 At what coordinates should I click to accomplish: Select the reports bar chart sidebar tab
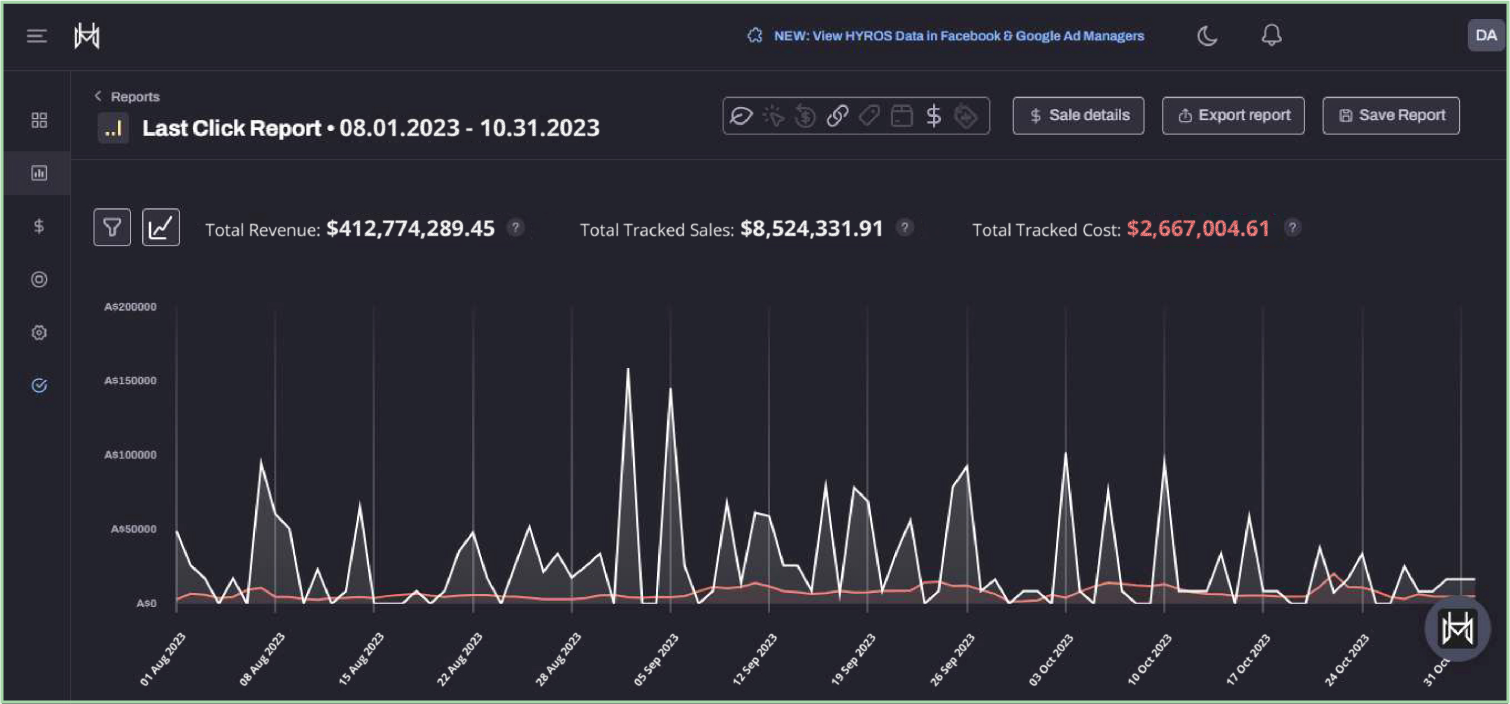coord(39,173)
